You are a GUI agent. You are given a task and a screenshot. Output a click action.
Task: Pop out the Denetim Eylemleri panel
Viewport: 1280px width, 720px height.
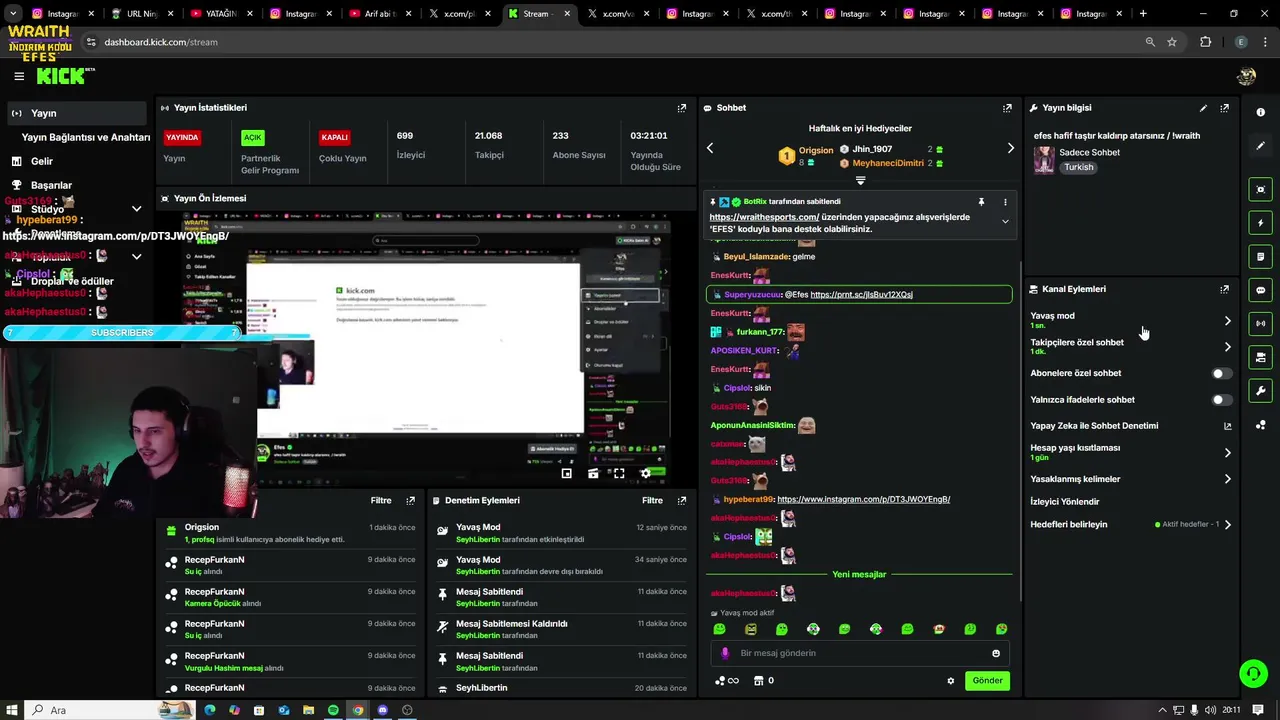tap(682, 501)
